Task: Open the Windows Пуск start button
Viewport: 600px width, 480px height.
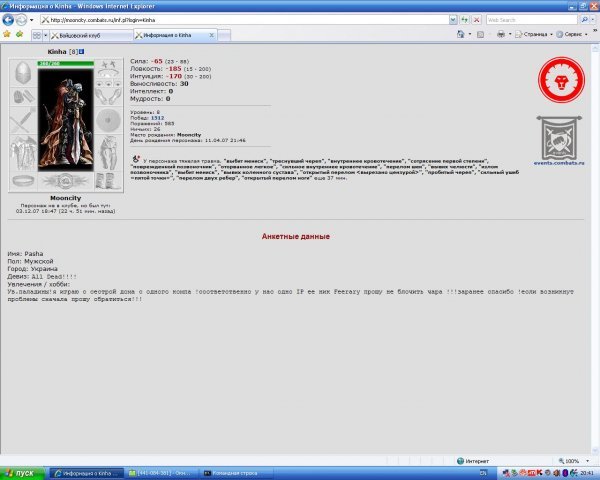Action: click(x=22, y=473)
